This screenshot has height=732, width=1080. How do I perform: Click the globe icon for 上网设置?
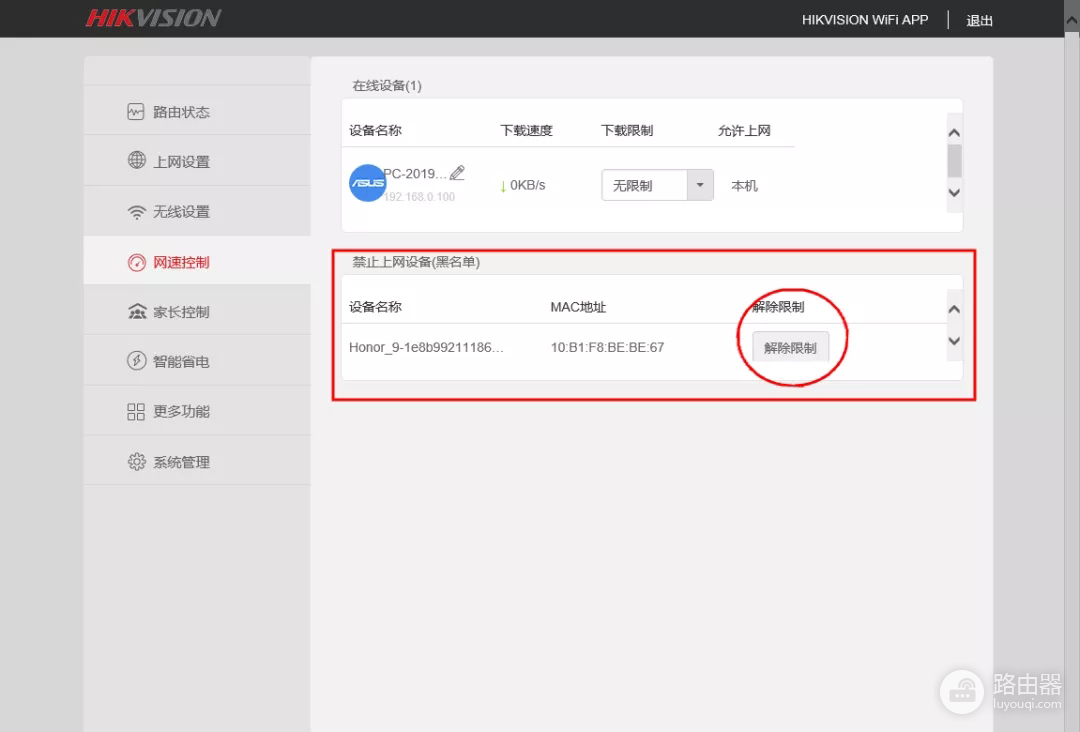[137, 160]
